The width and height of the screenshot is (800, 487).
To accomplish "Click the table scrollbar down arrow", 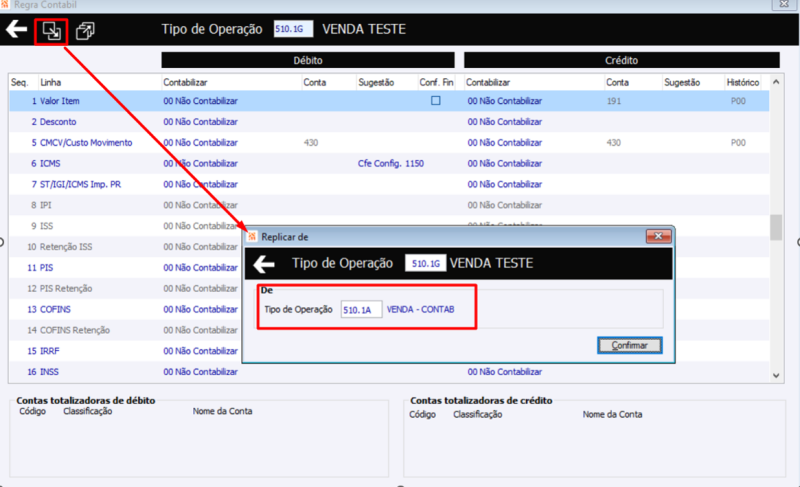I will click(776, 375).
